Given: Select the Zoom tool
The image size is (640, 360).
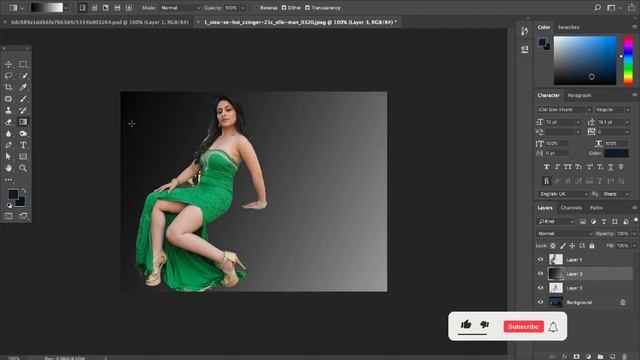Looking at the screenshot, I should pos(23,168).
